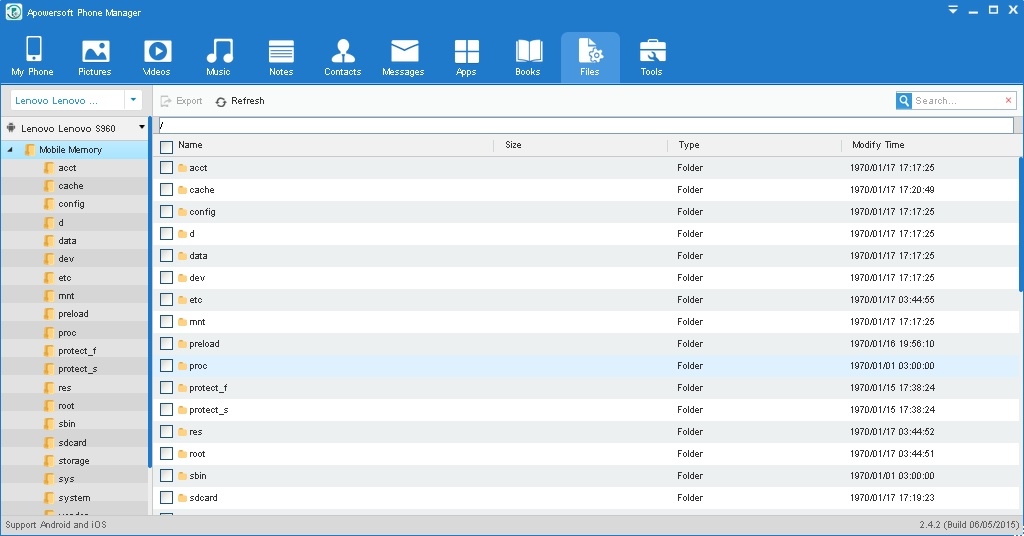Image resolution: width=1024 pixels, height=536 pixels.
Task: Click the sdcard folder icon in file list
Action: [x=183, y=498]
